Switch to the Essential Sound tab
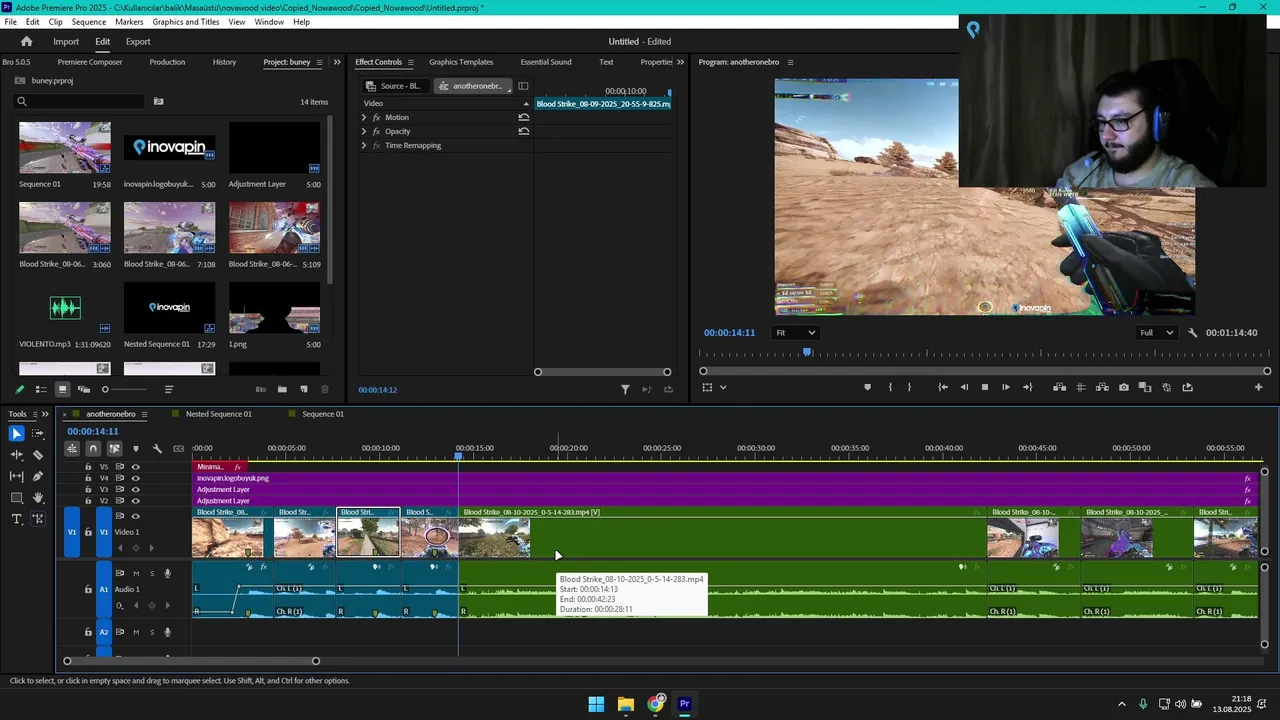This screenshot has width=1280, height=720. [x=546, y=62]
